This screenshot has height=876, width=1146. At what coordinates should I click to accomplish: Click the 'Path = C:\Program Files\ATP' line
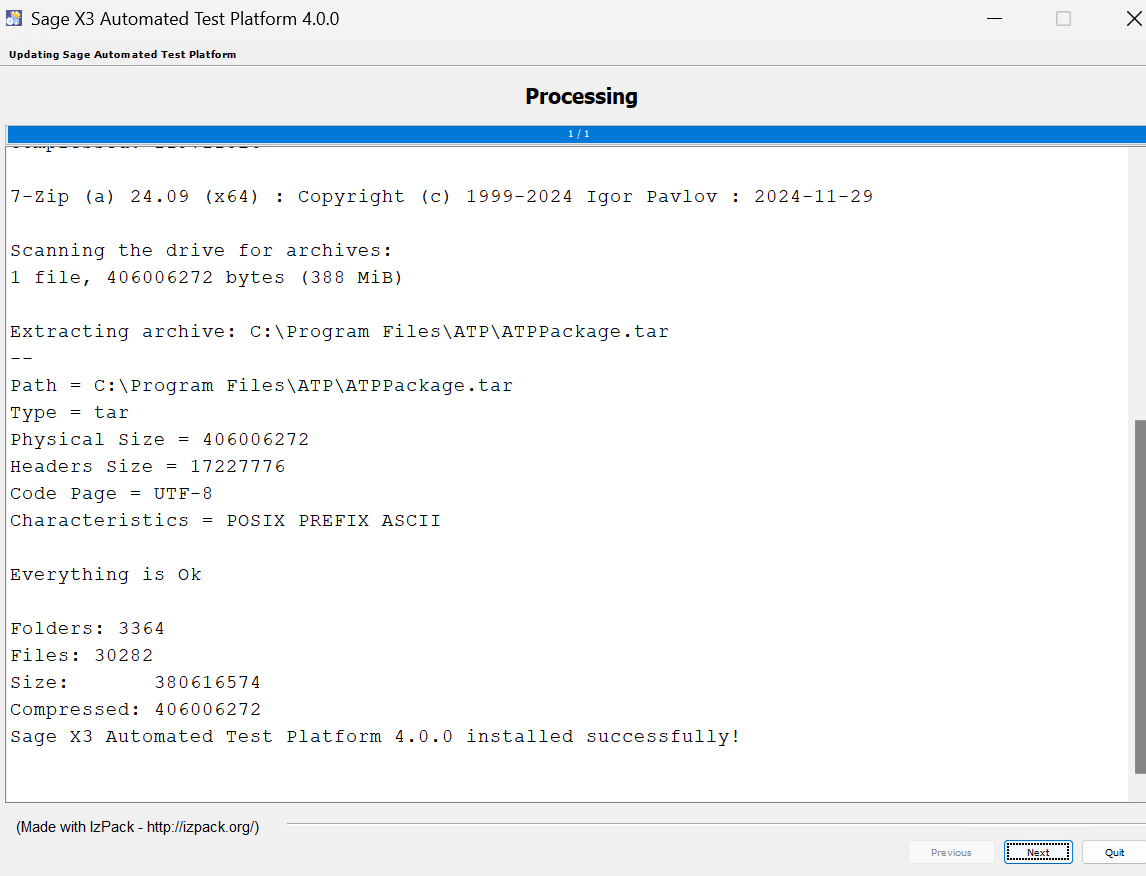[262, 386]
